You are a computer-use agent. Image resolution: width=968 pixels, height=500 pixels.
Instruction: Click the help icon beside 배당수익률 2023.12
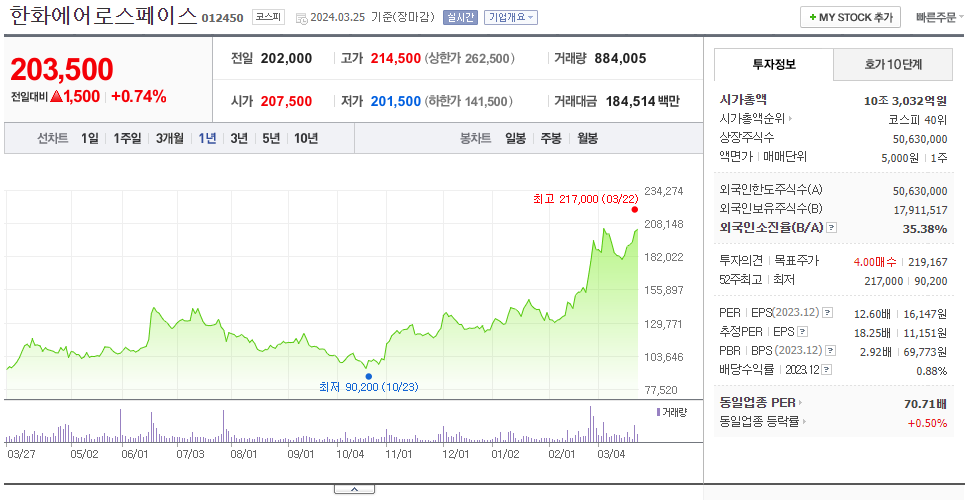(x=827, y=370)
